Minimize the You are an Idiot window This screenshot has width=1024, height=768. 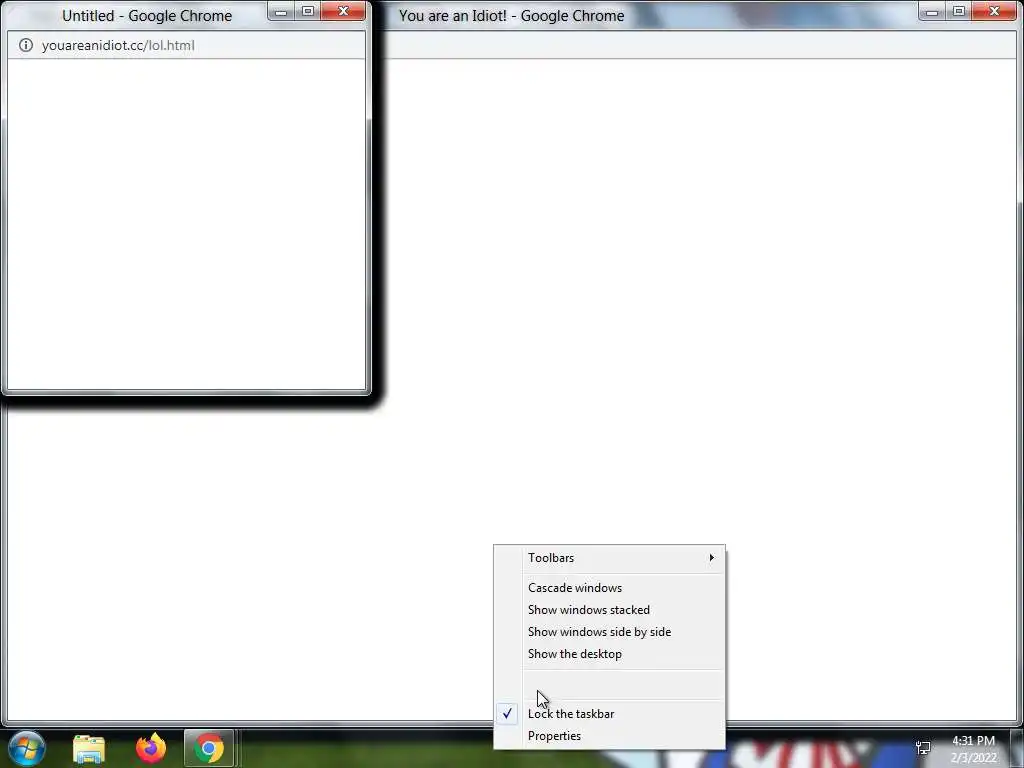pos(932,11)
